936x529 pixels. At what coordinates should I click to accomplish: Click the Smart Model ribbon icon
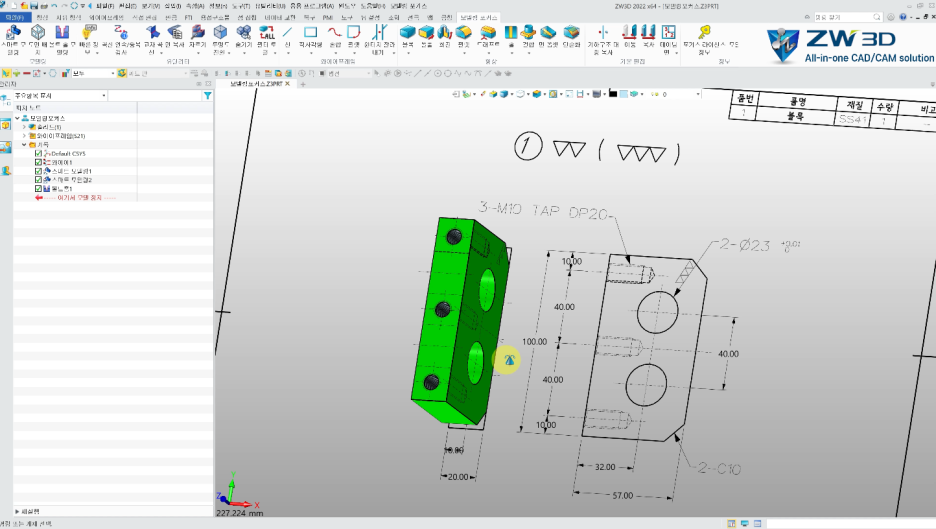click(12, 33)
